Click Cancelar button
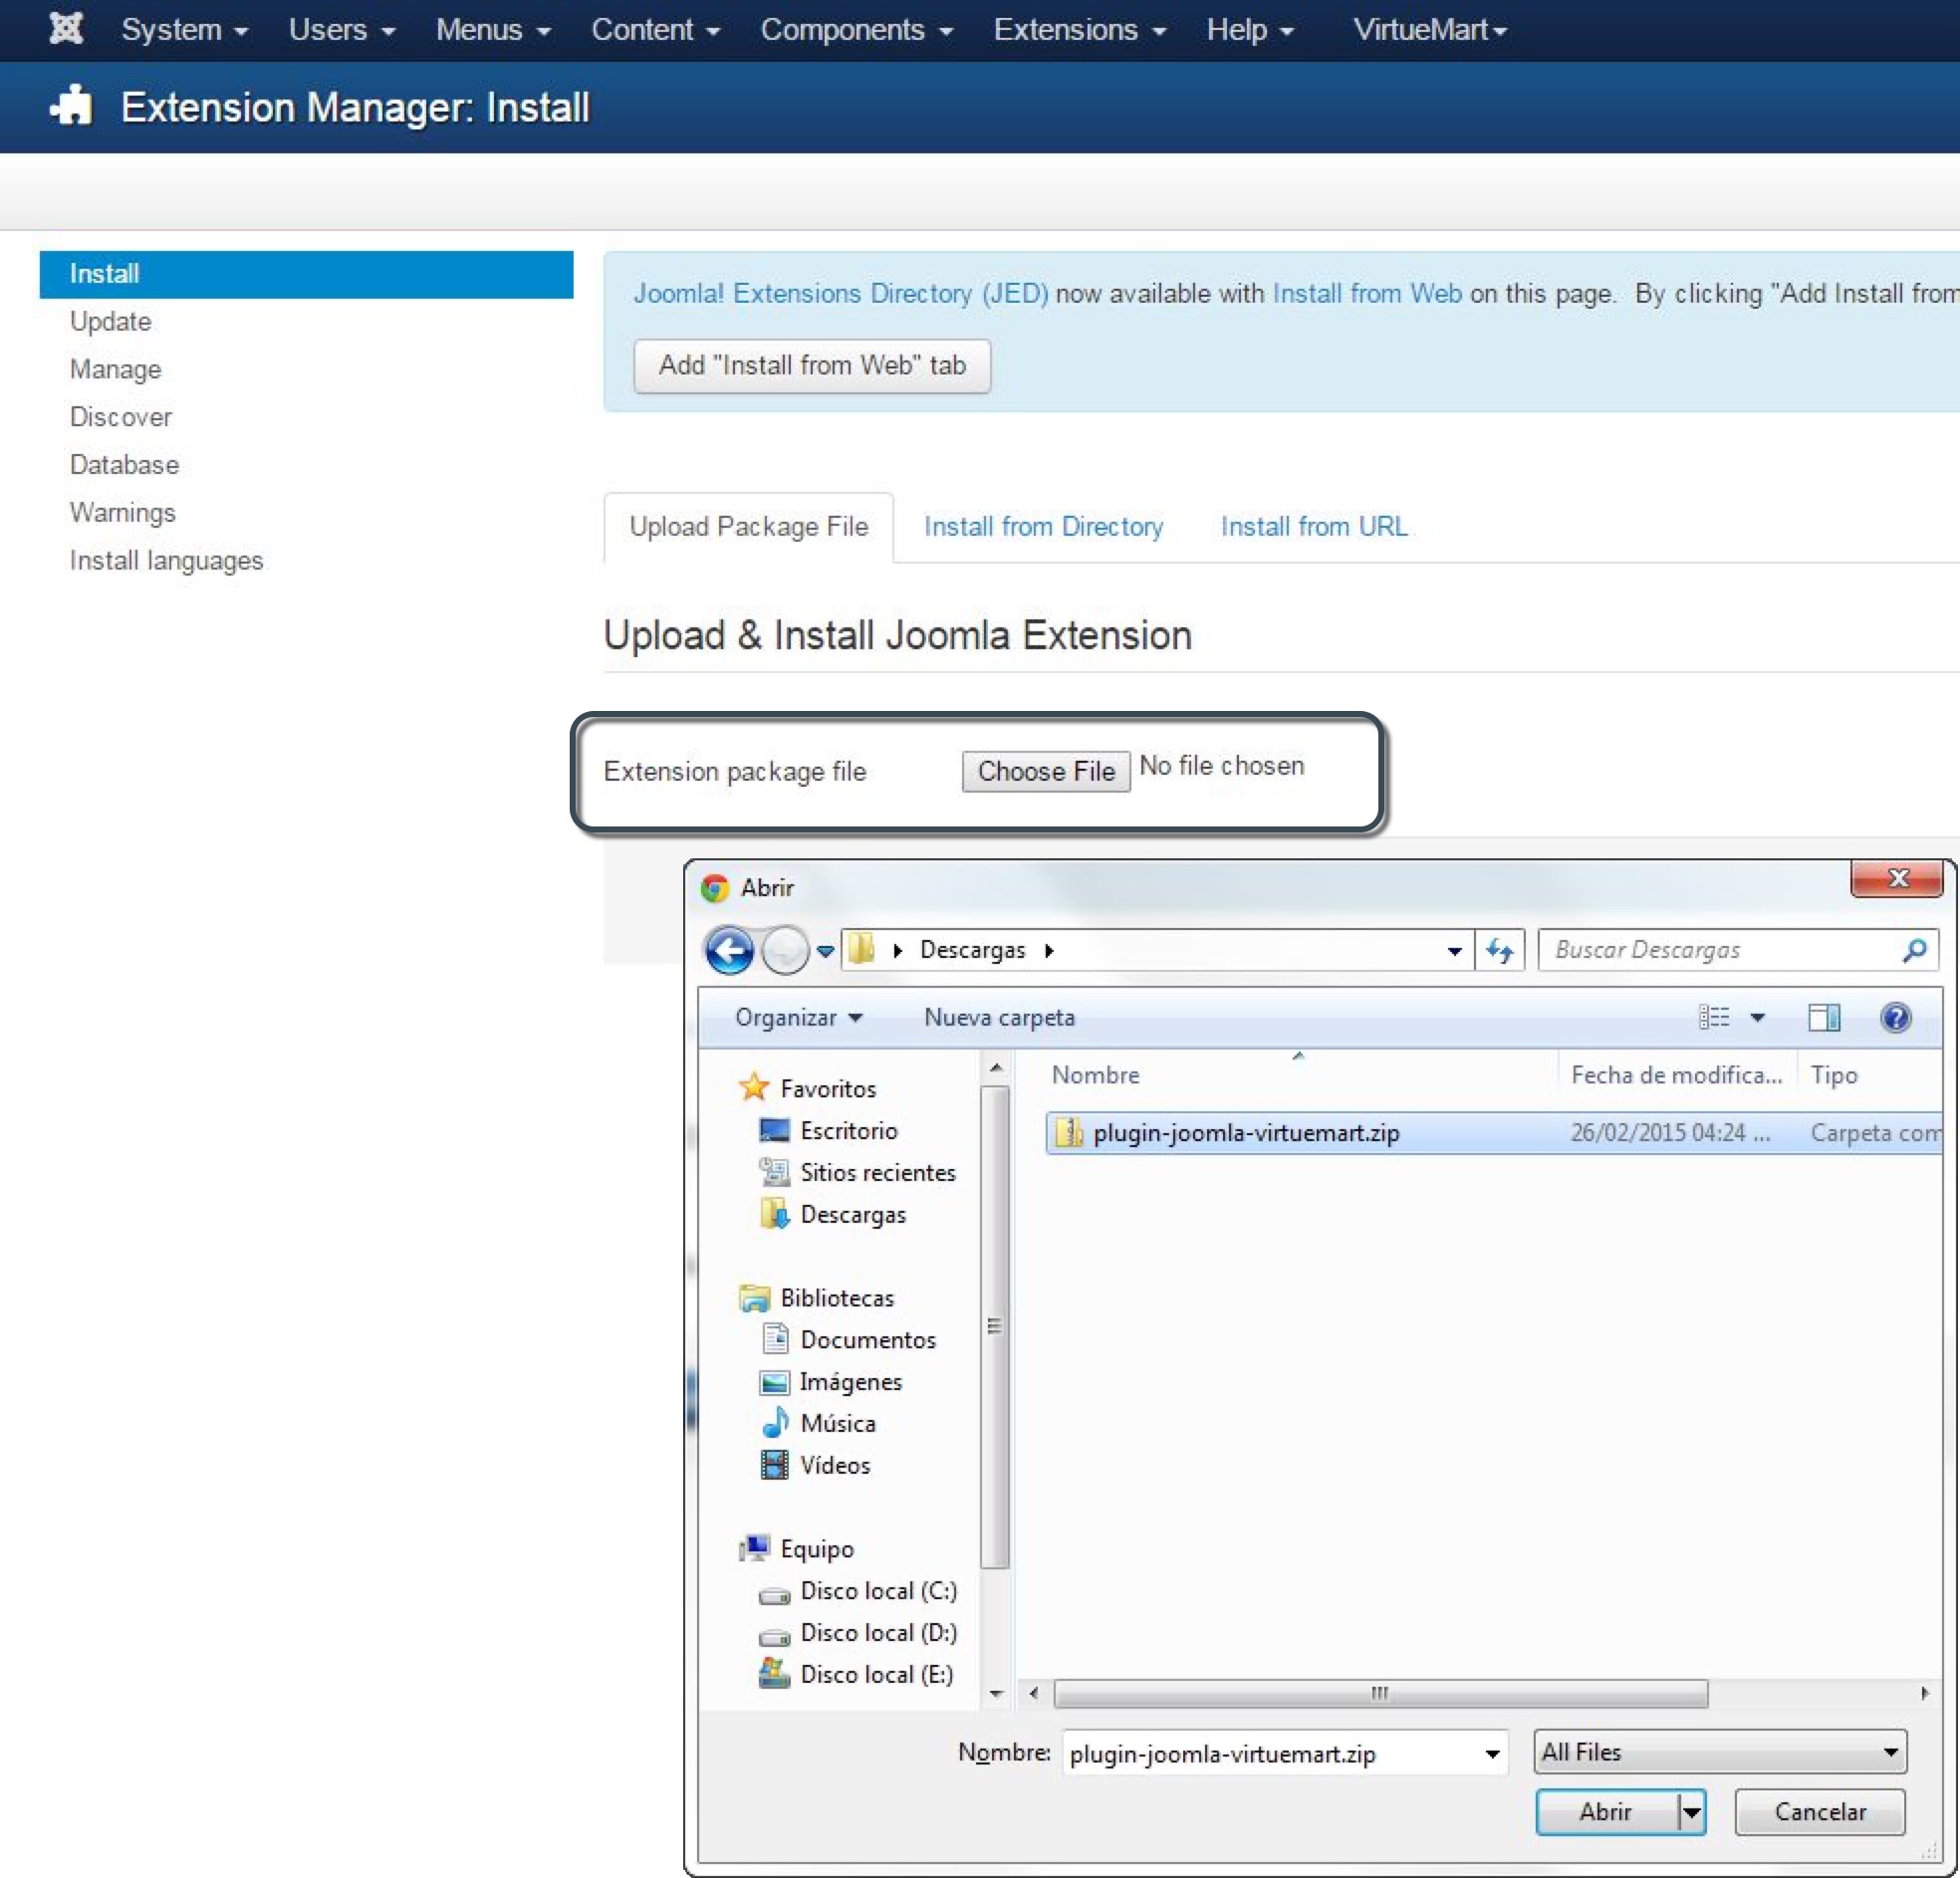This screenshot has height=1878, width=1960. [1820, 1811]
